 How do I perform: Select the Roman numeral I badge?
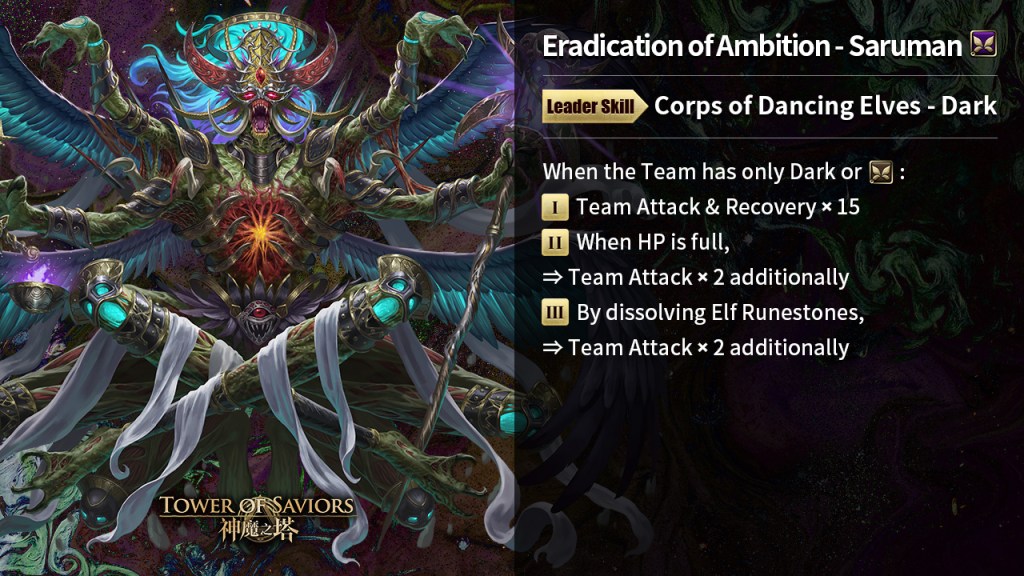[554, 208]
